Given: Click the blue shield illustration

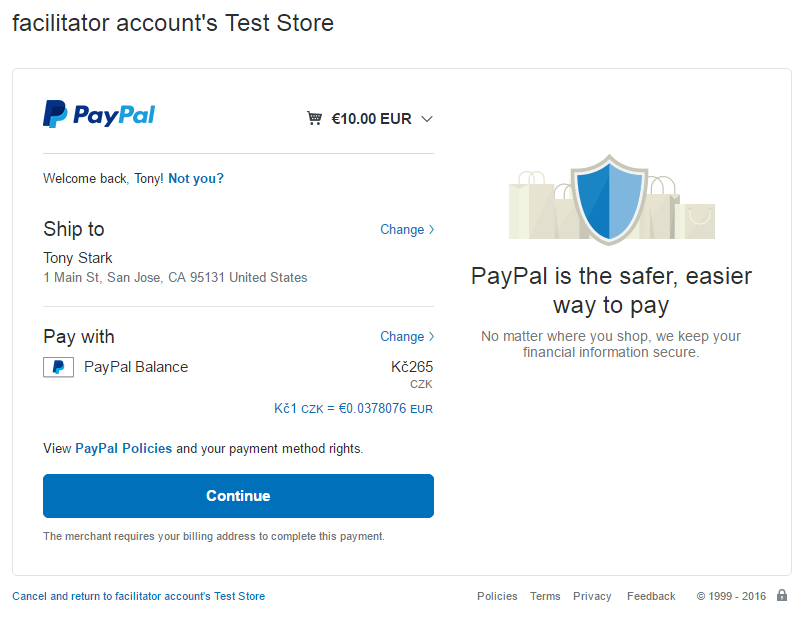Looking at the screenshot, I should point(609,200).
